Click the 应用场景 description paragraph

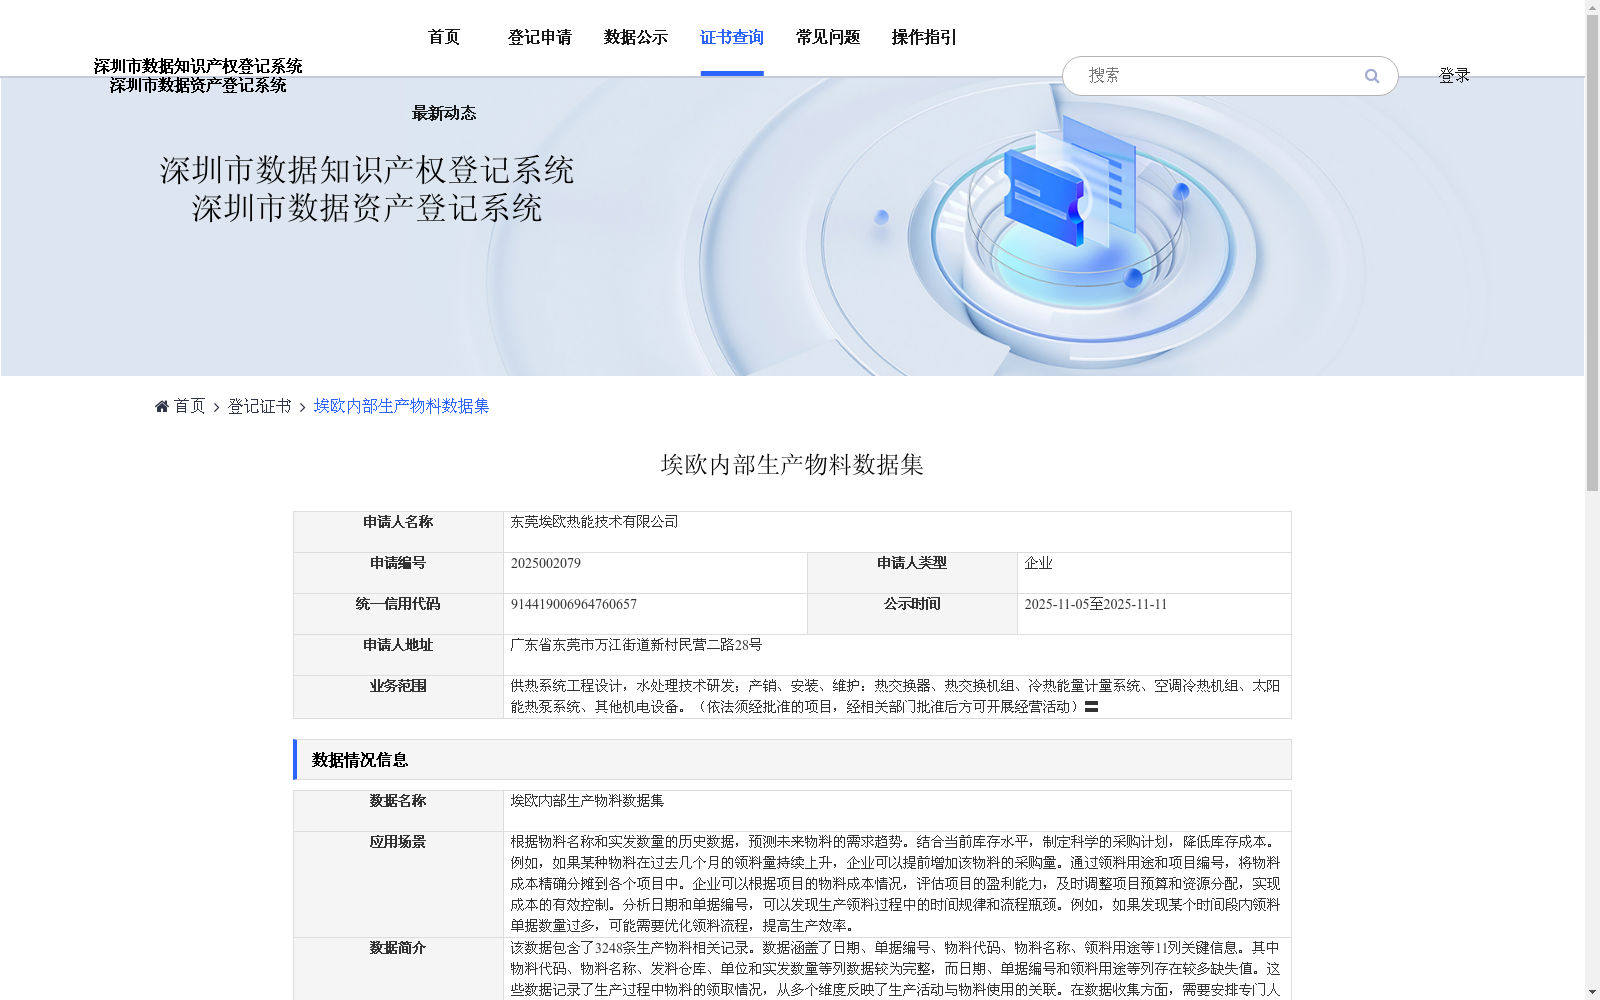[x=895, y=884]
